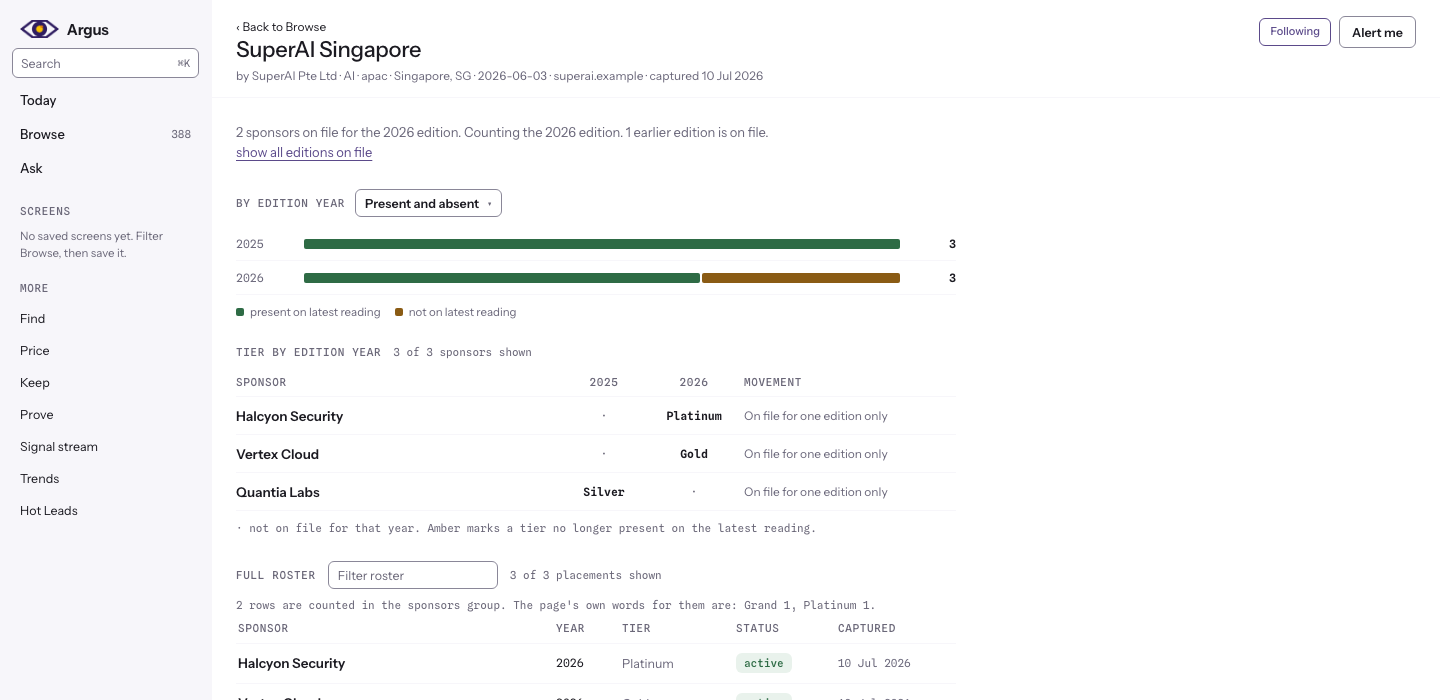Viewport: 1440px width, 700px height.
Task: Click the CAPTURED column header in roster
Action: pyautogui.click(x=867, y=628)
